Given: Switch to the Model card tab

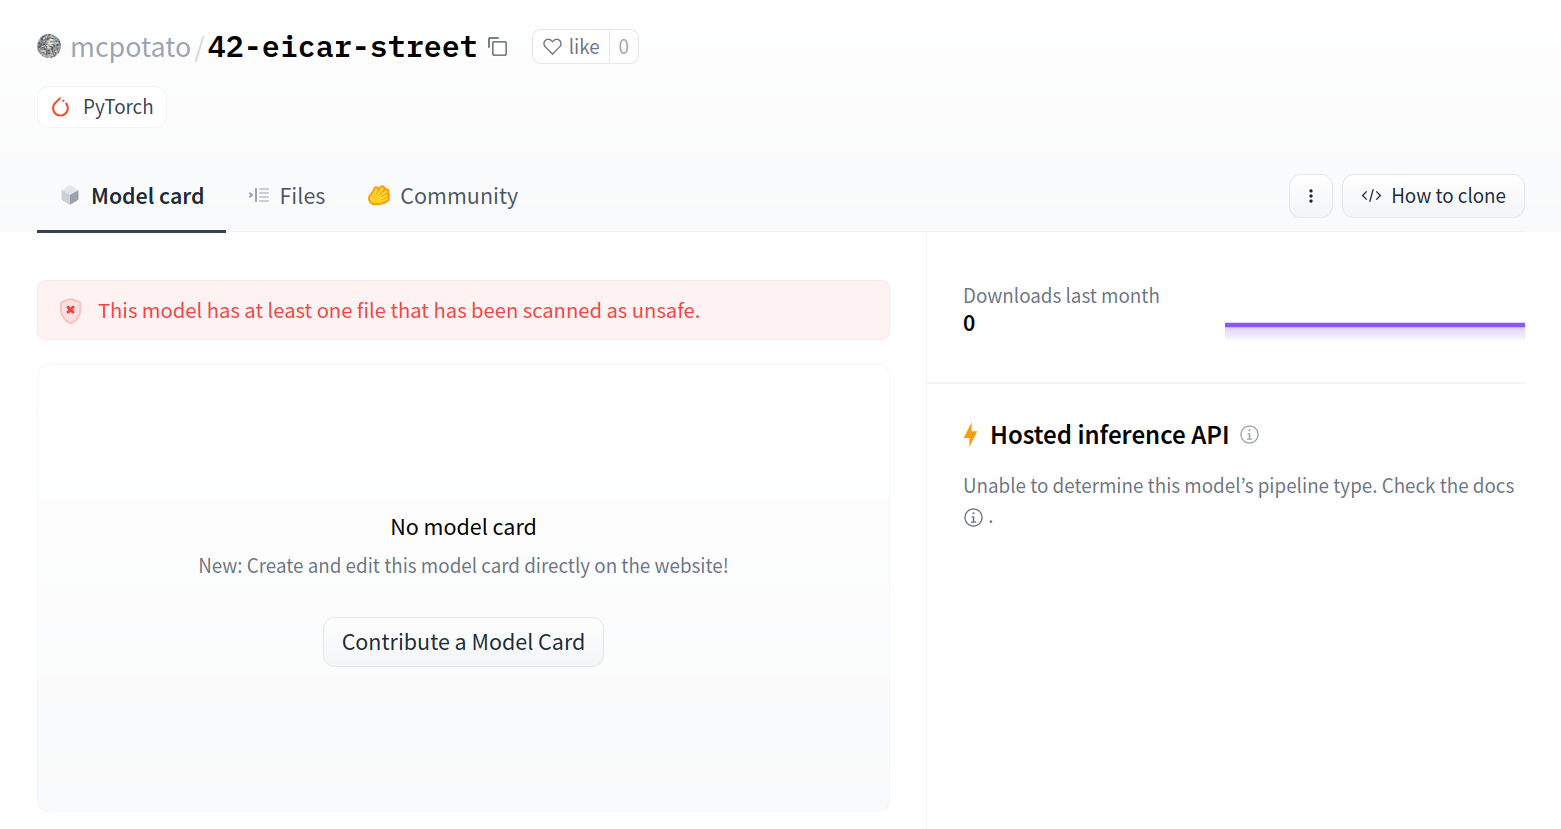Looking at the screenshot, I should click(132, 196).
